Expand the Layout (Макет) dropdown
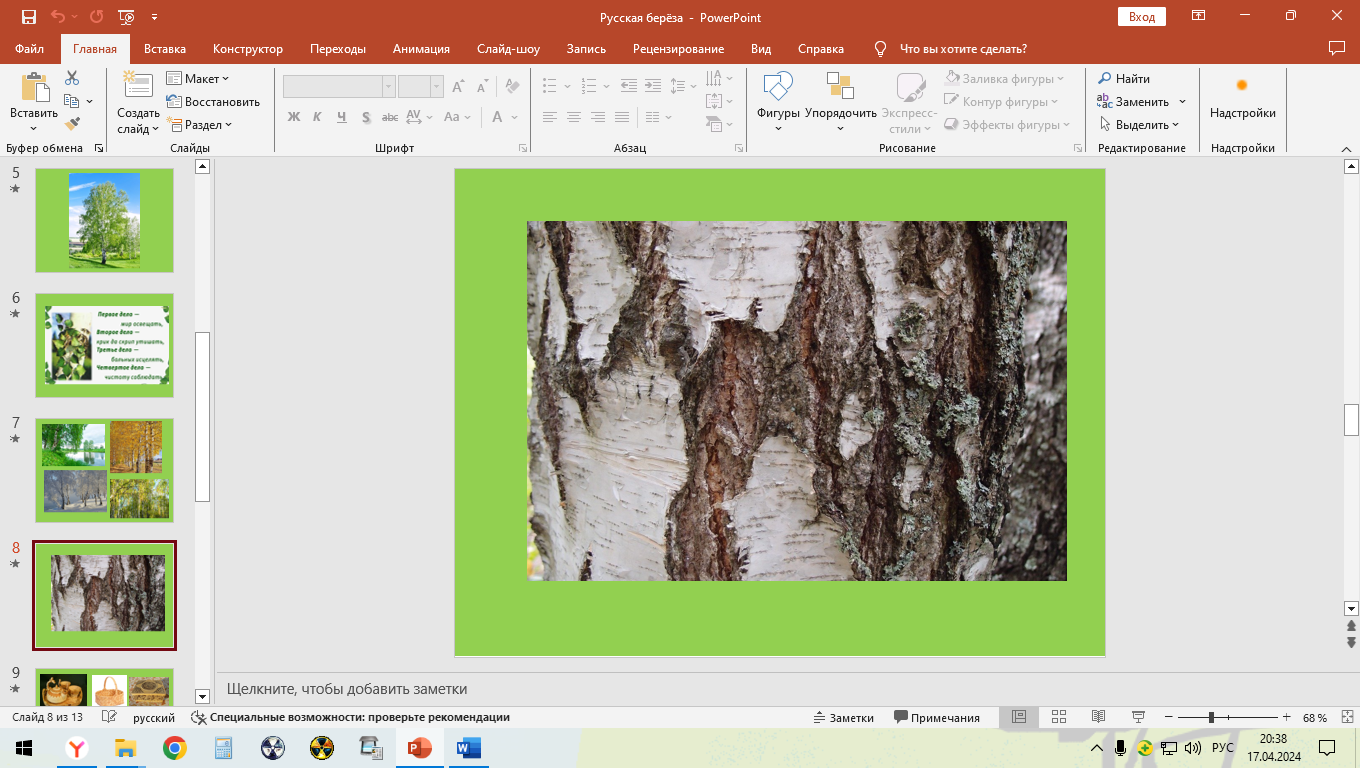Viewport: 1360px width, 768px height. 198,78
